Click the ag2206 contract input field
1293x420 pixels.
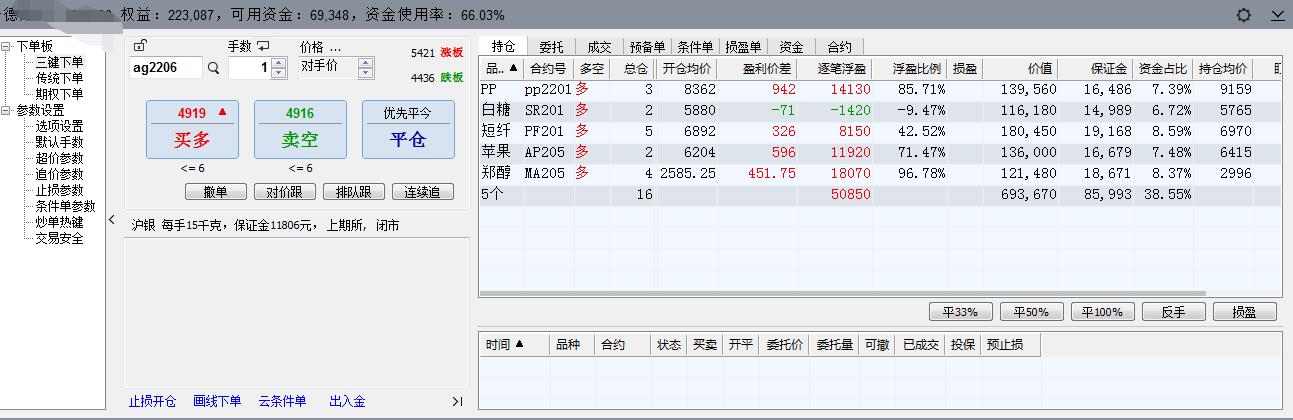(165, 68)
